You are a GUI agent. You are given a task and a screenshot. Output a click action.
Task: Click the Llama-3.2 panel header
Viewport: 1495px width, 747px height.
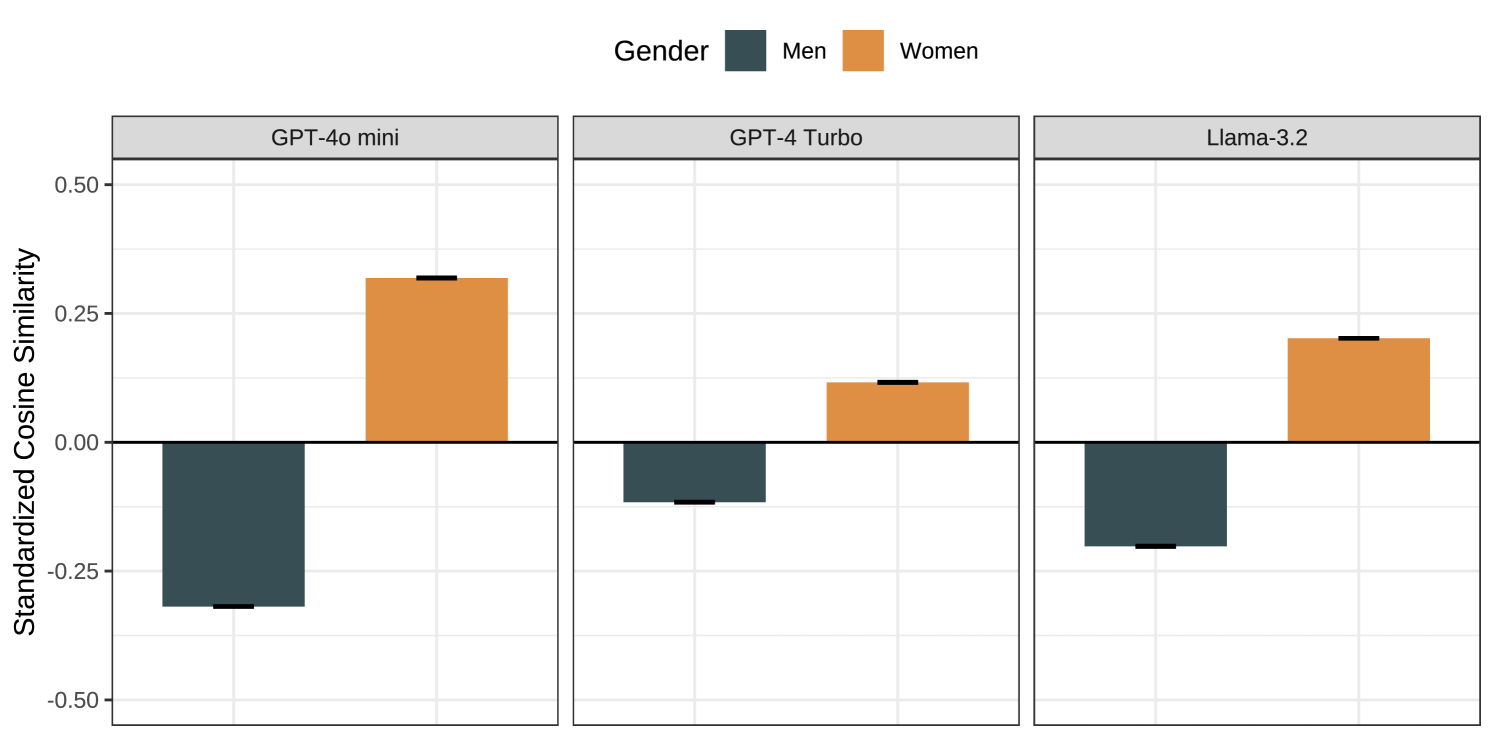coord(1256,138)
